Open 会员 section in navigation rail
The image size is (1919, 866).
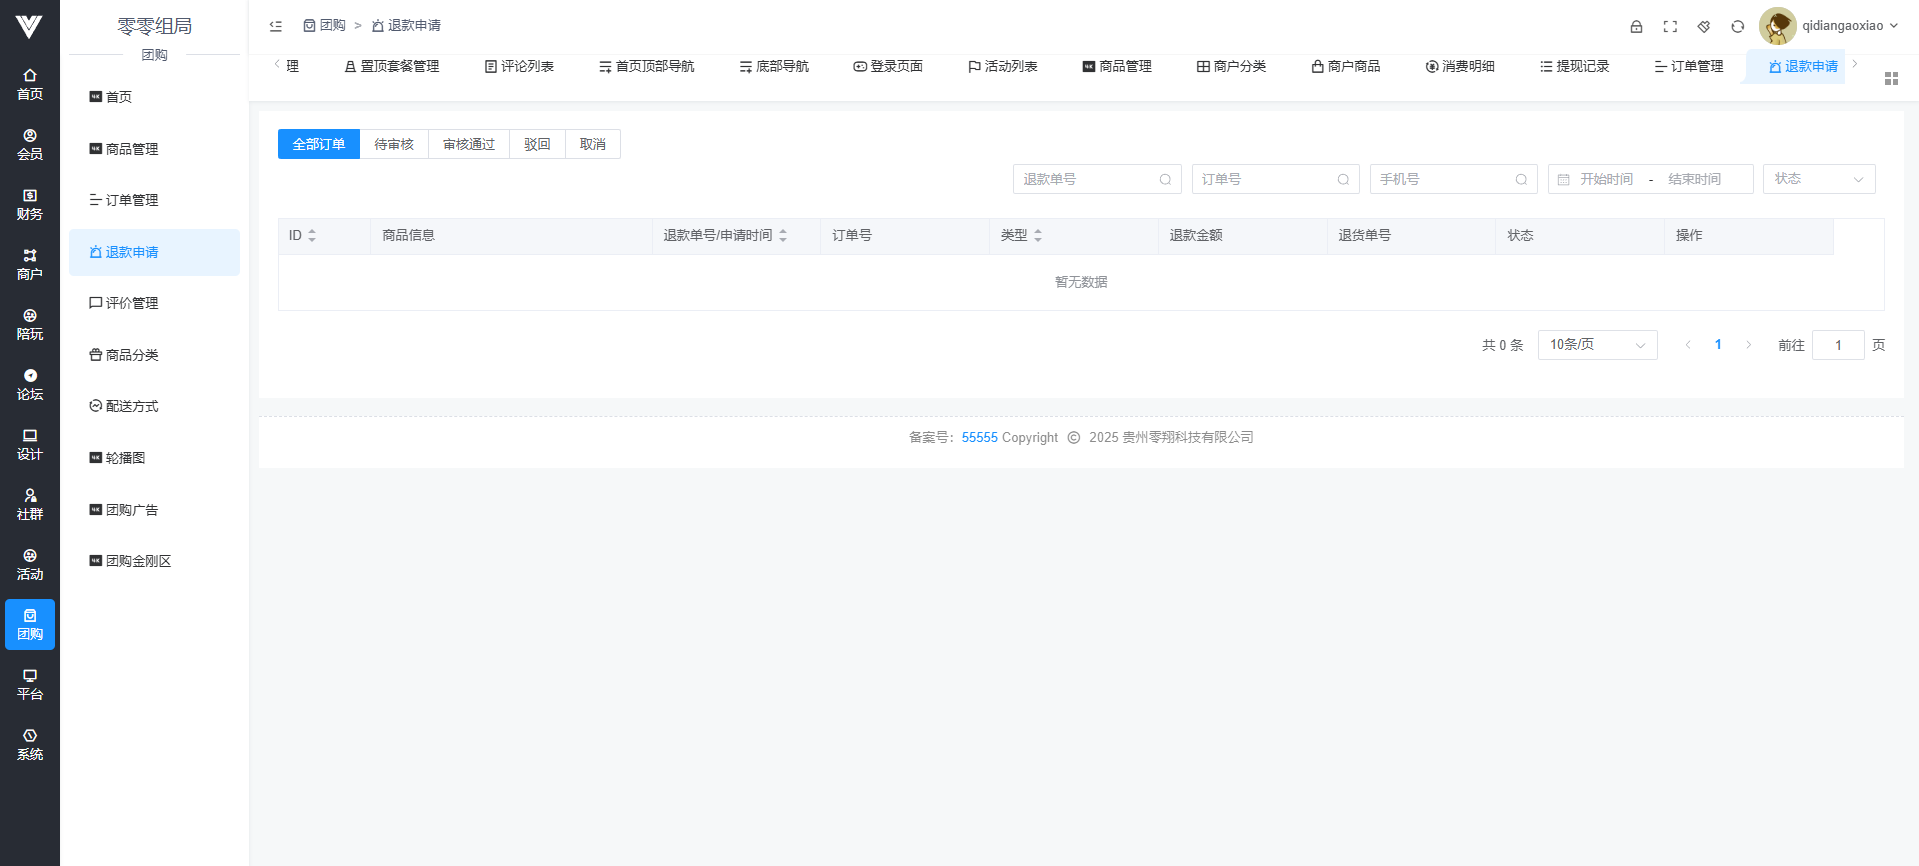(x=30, y=144)
